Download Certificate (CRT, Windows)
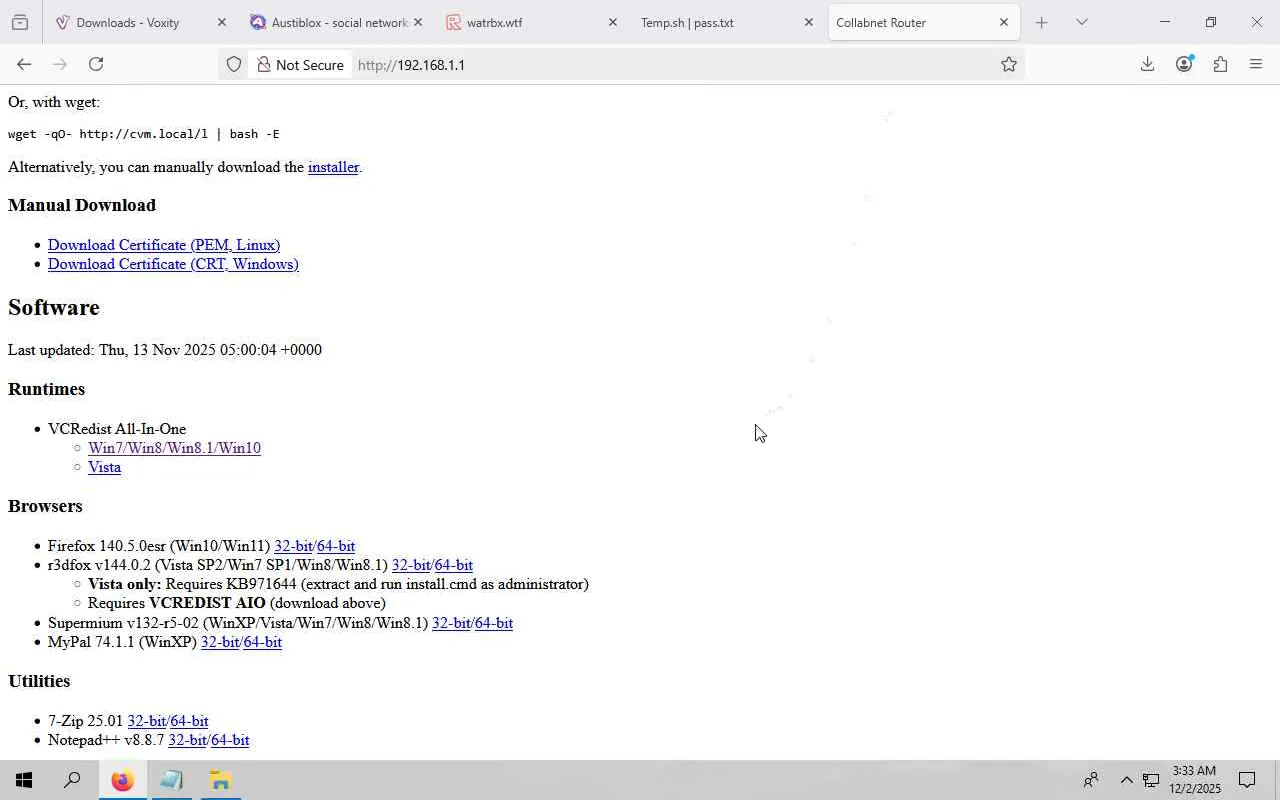 coord(173,264)
